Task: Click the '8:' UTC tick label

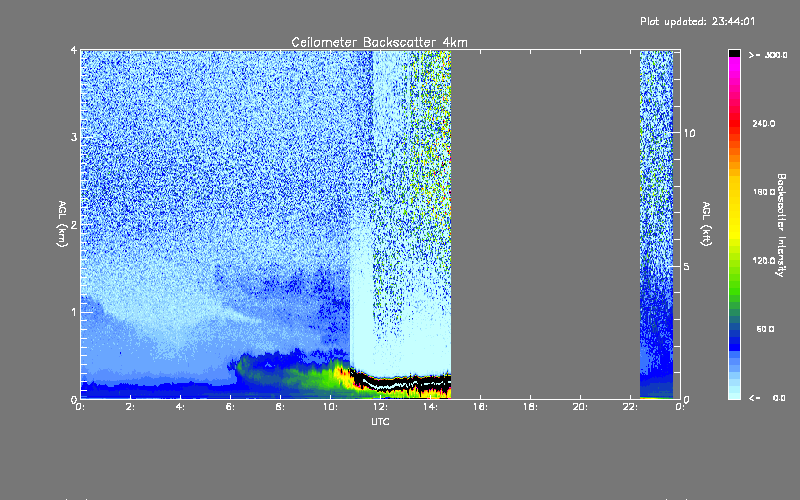Action: [281, 407]
